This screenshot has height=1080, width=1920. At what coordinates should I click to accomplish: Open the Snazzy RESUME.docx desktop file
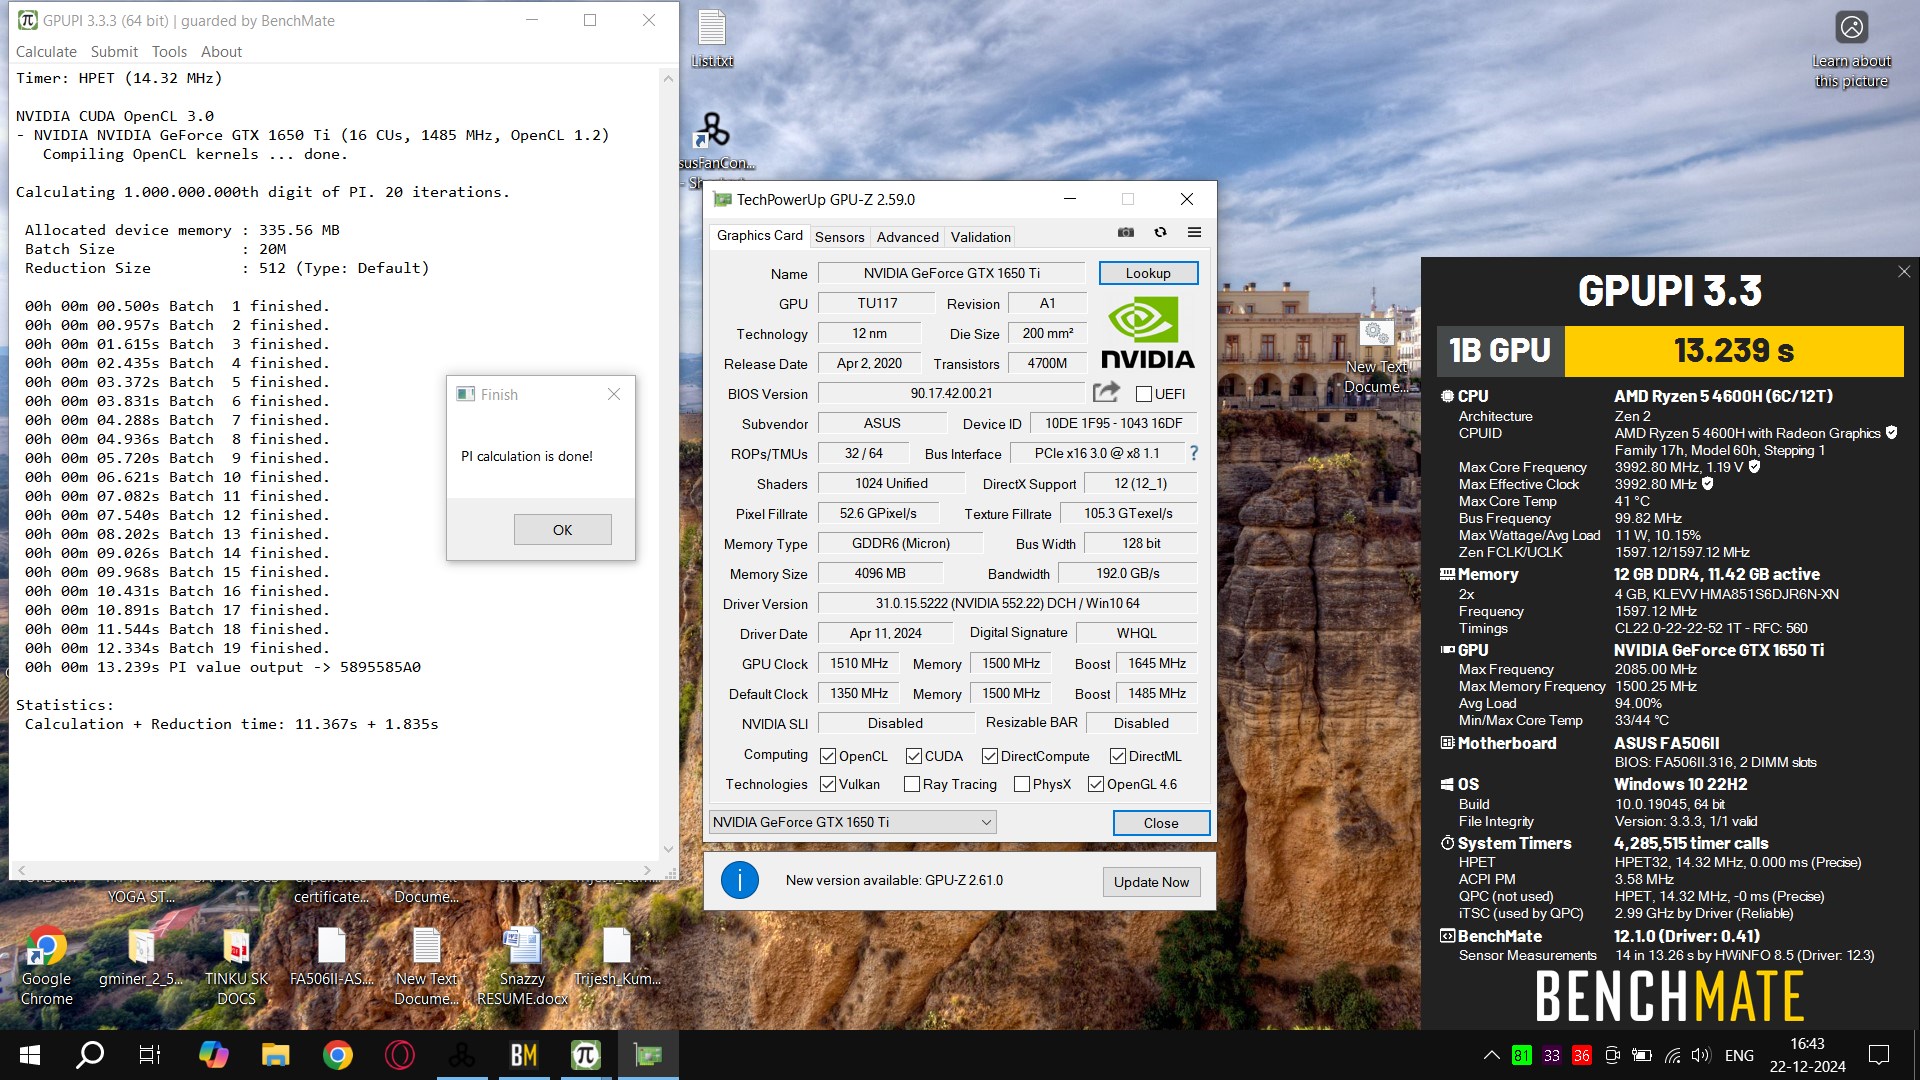pyautogui.click(x=522, y=965)
